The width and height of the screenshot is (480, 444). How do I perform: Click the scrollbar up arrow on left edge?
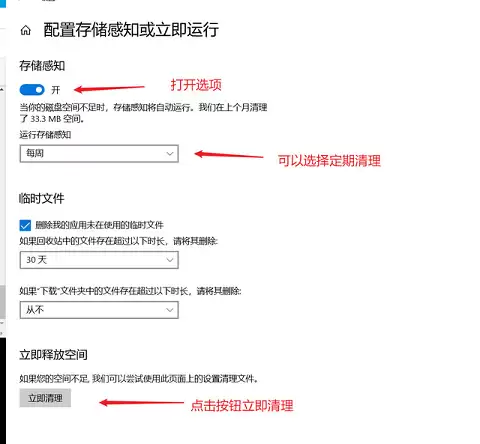coord(2,89)
